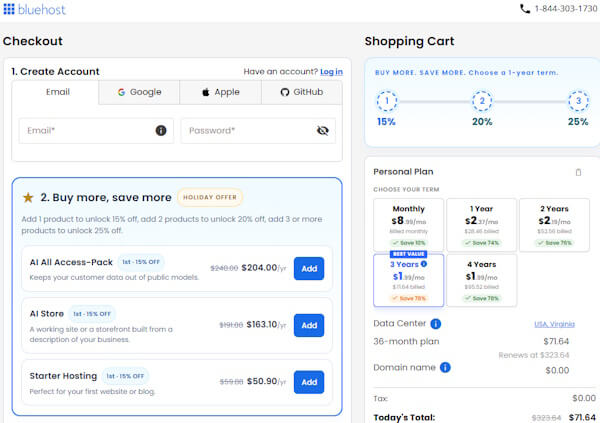Click the trash icon for Personal Plan

pyautogui.click(x=578, y=172)
